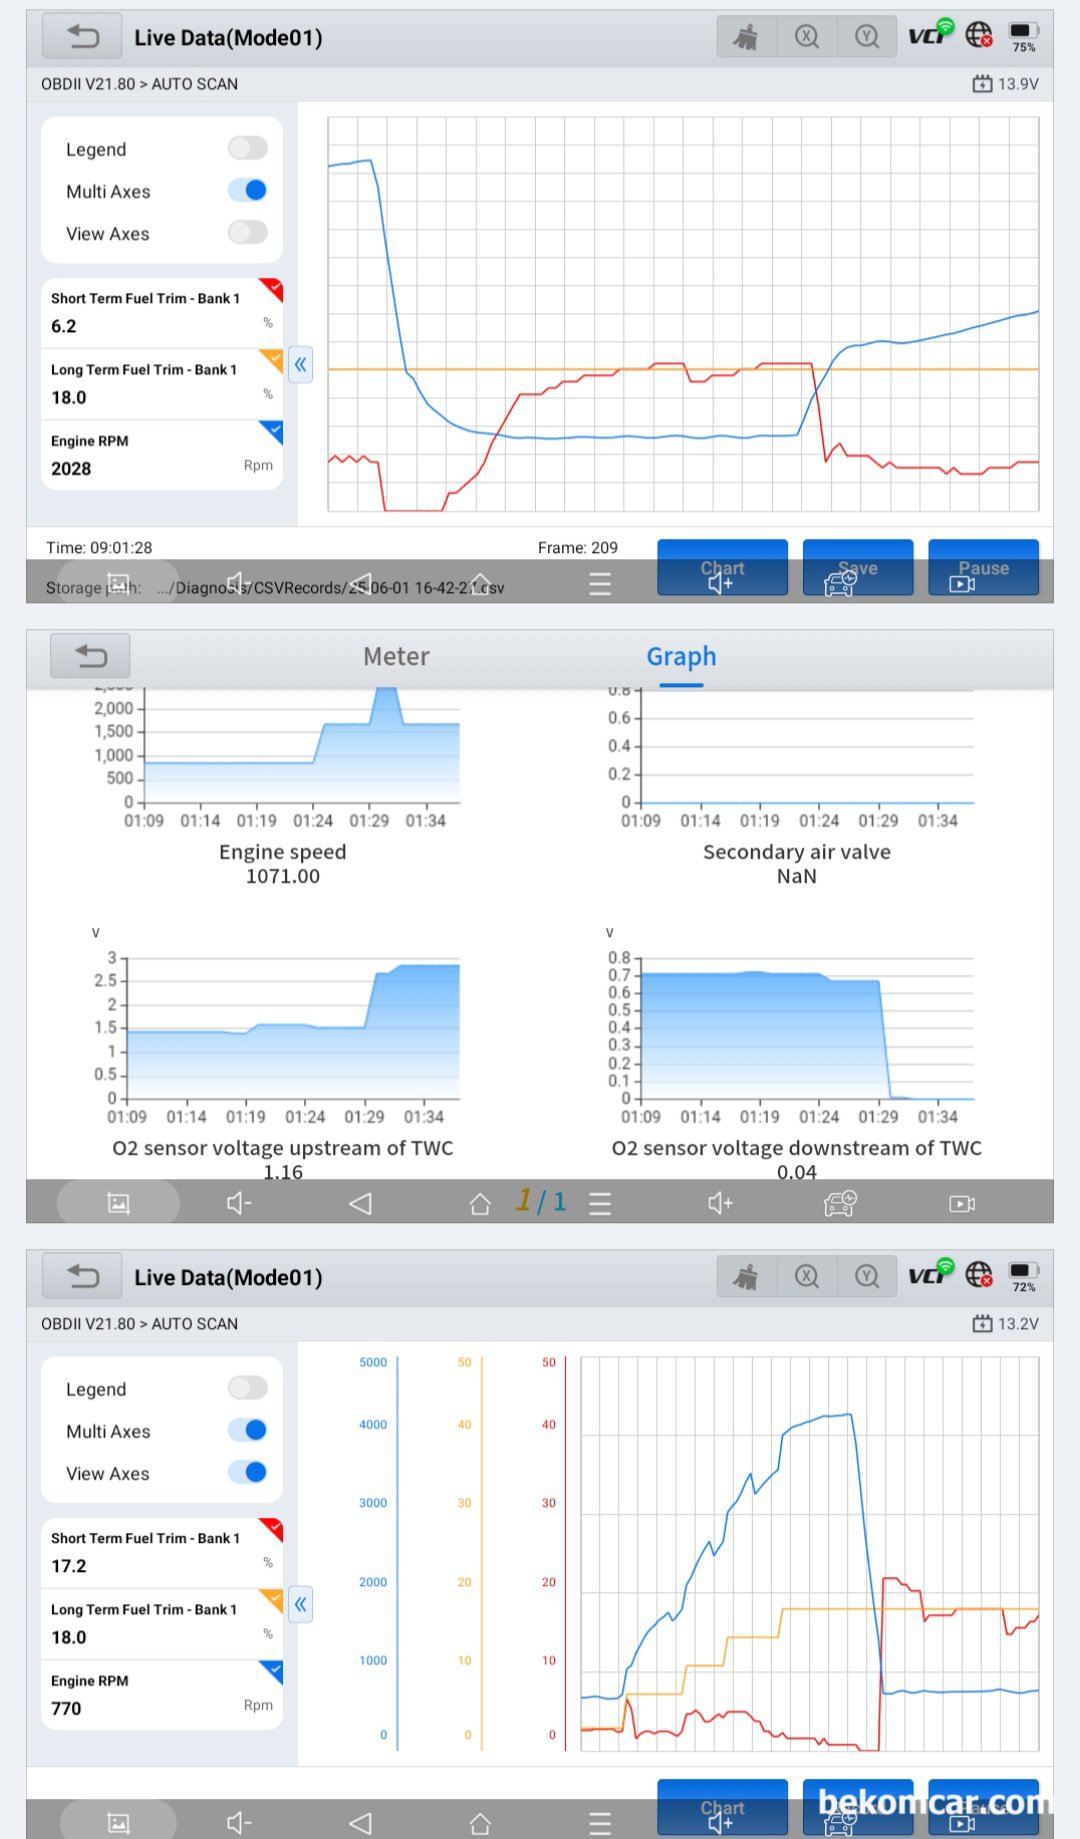Start screen recording from the Graph screen's navigation bar
1080x1839 pixels.
(x=962, y=1203)
